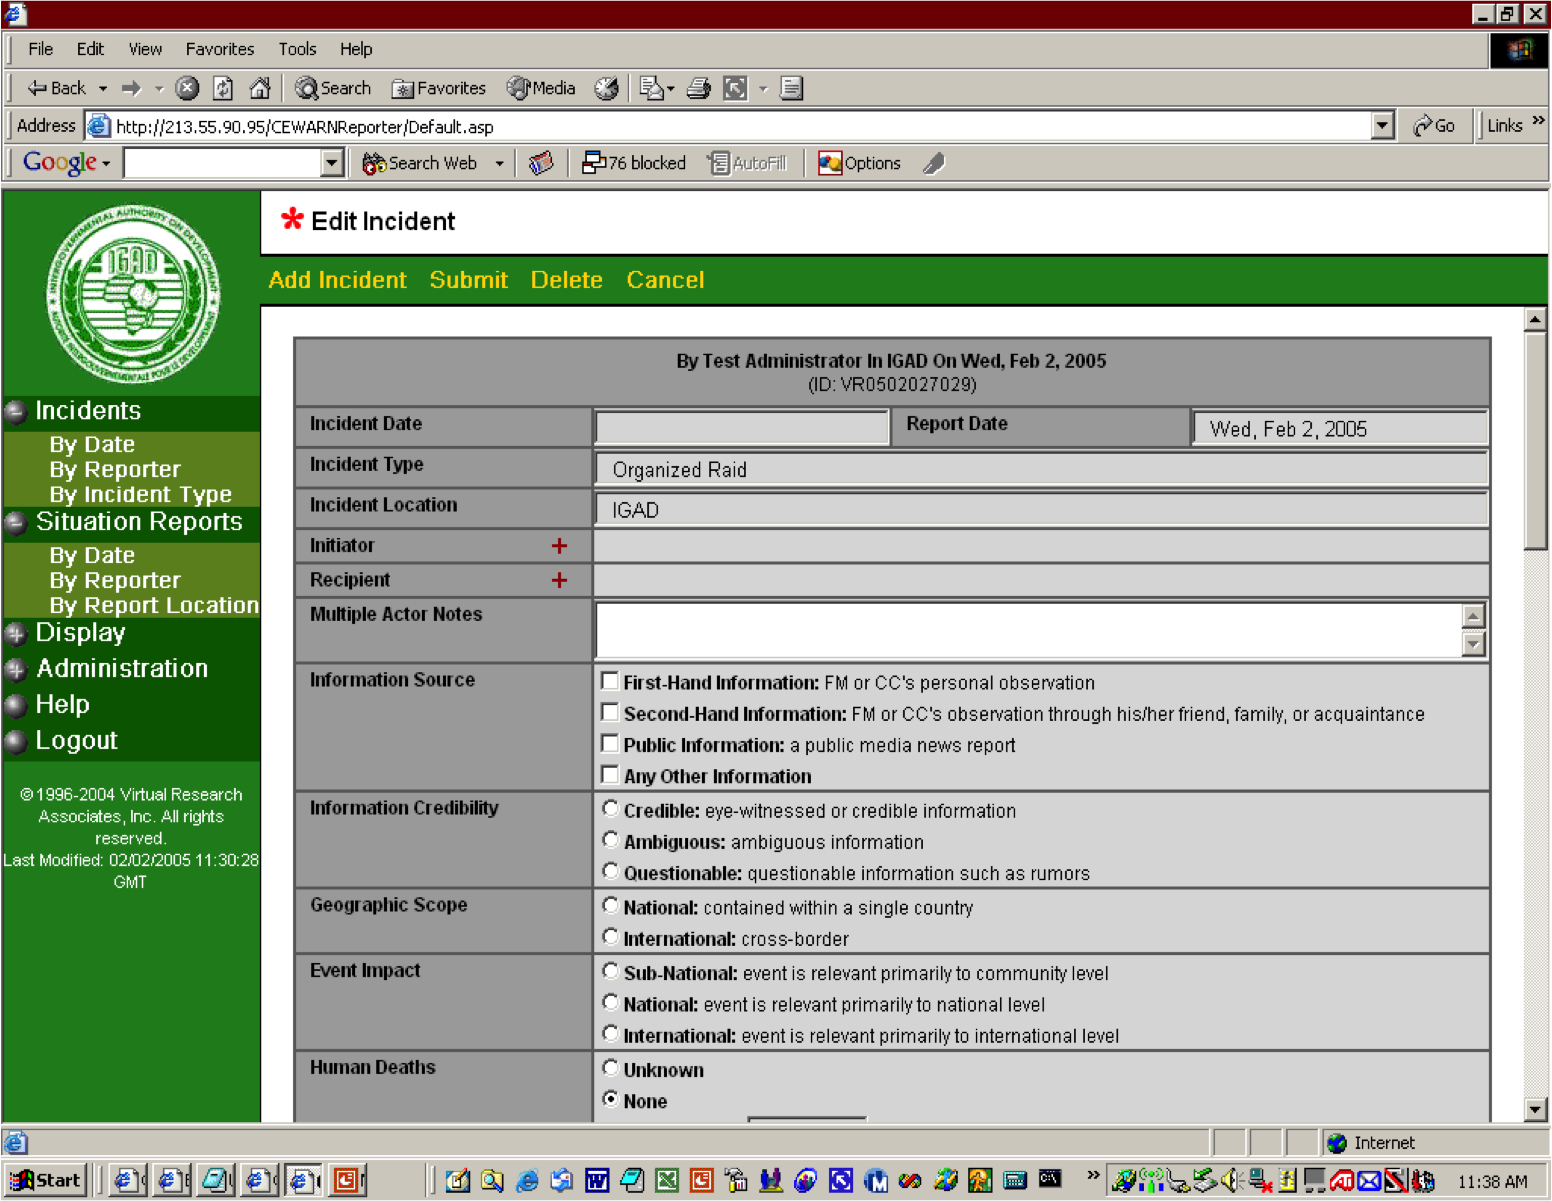Screen dimensions: 1552x1201
Task: Choose Unknown for Human Deaths
Action: coord(610,1068)
